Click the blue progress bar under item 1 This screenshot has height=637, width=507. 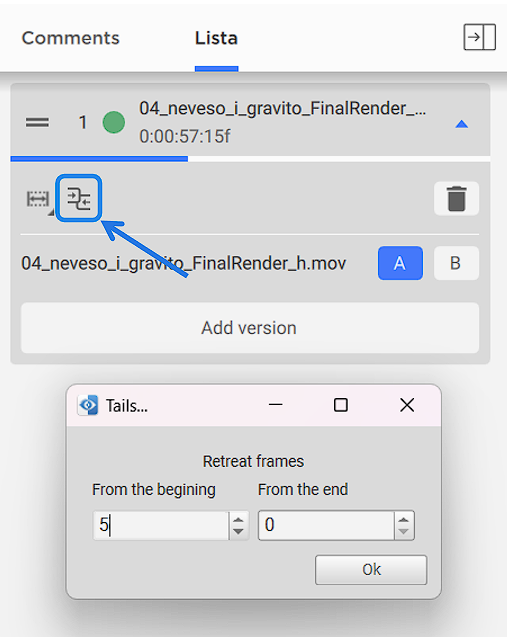pos(99,159)
